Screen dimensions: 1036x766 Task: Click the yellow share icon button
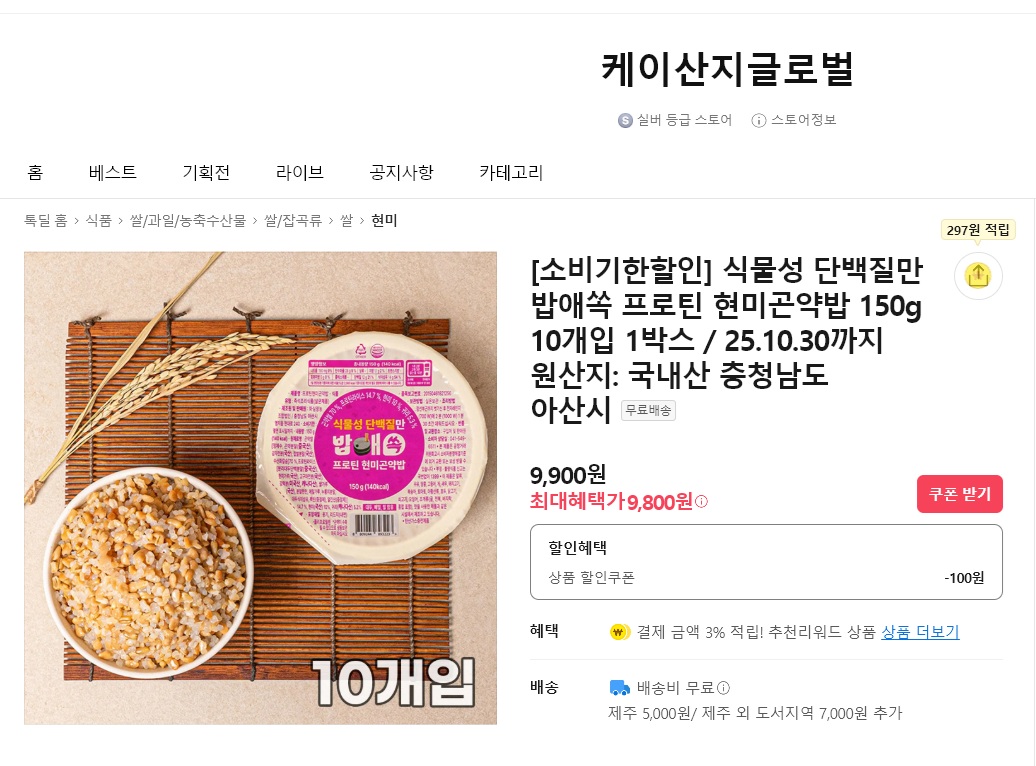pyautogui.click(x=978, y=276)
